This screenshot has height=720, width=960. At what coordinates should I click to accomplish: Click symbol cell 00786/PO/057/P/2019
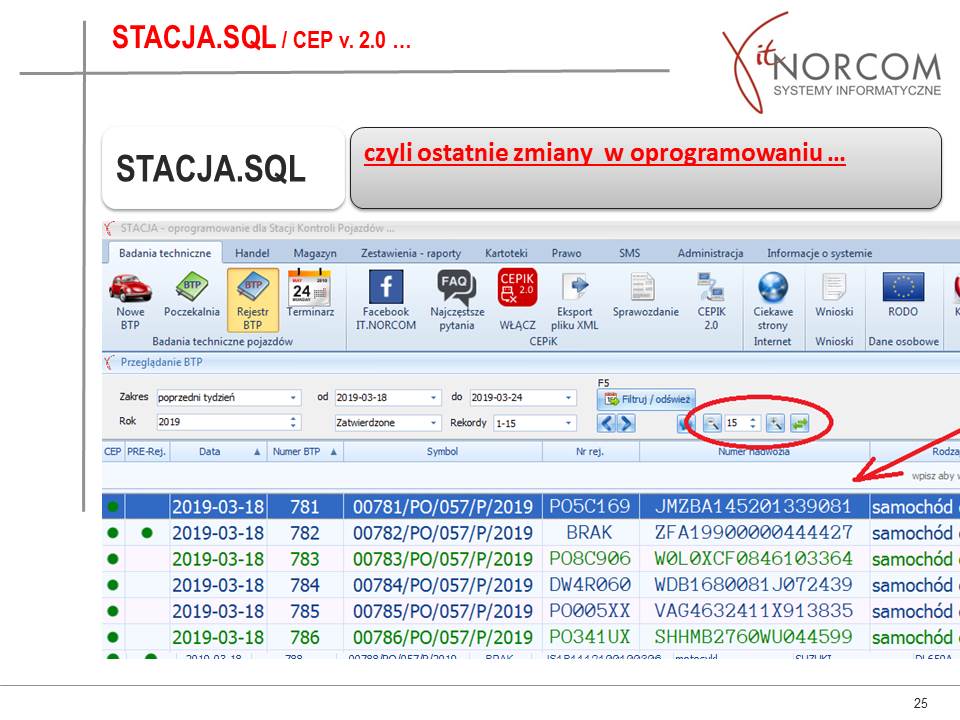443,637
